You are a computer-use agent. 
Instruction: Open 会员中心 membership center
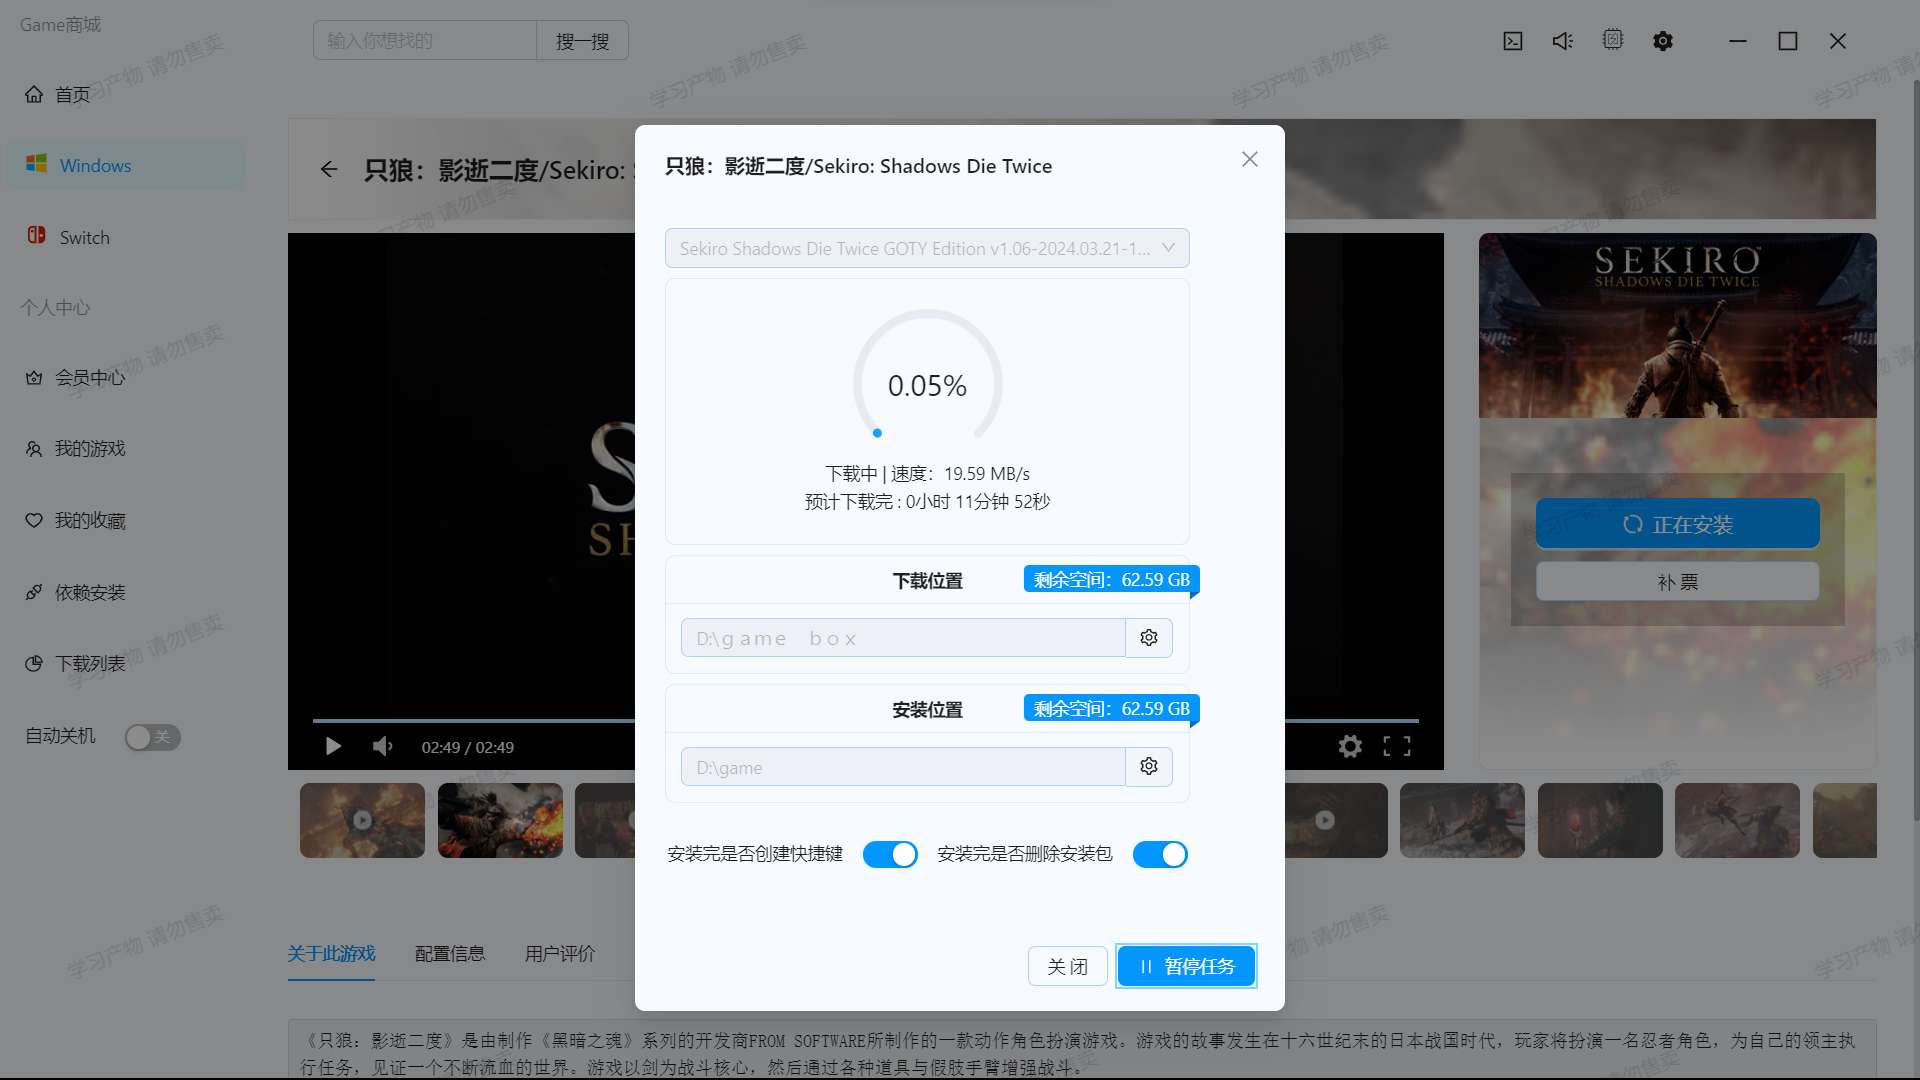[76, 377]
